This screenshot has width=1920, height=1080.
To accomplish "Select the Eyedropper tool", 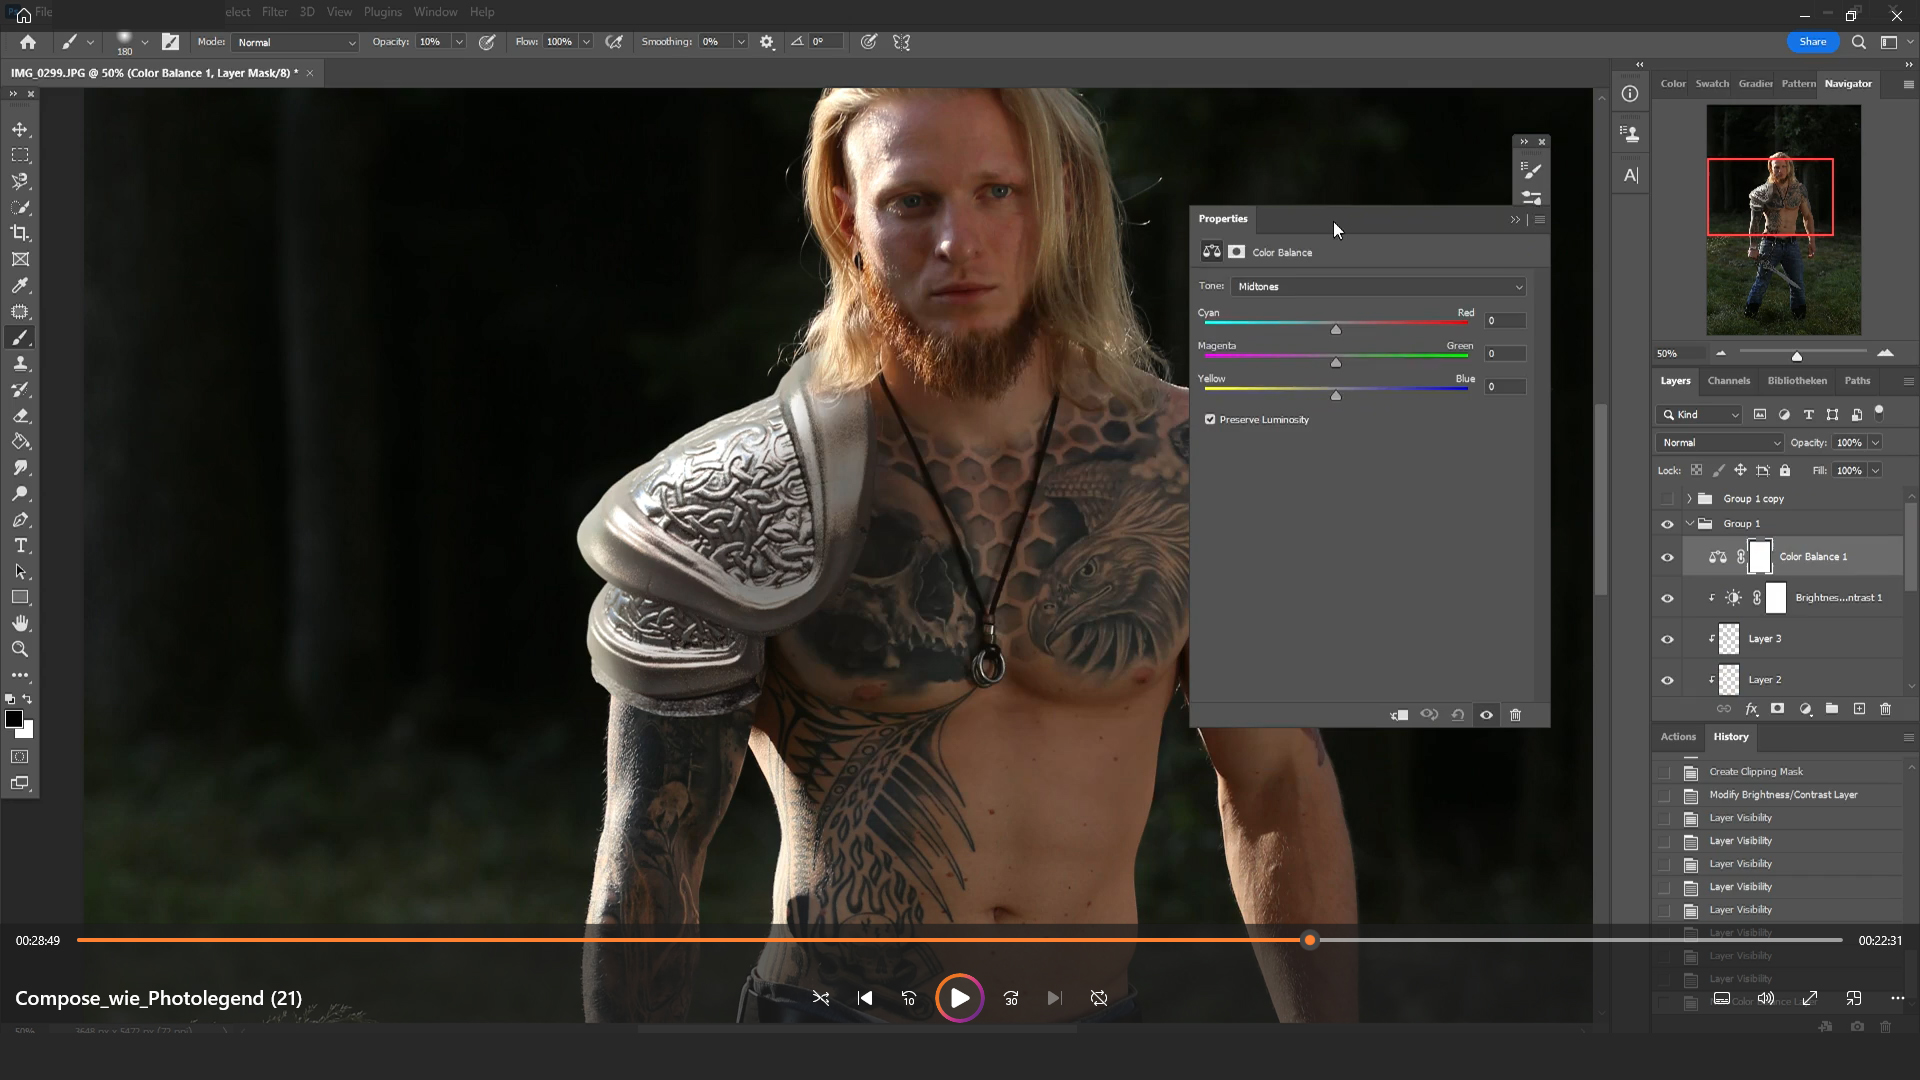I will coord(20,286).
